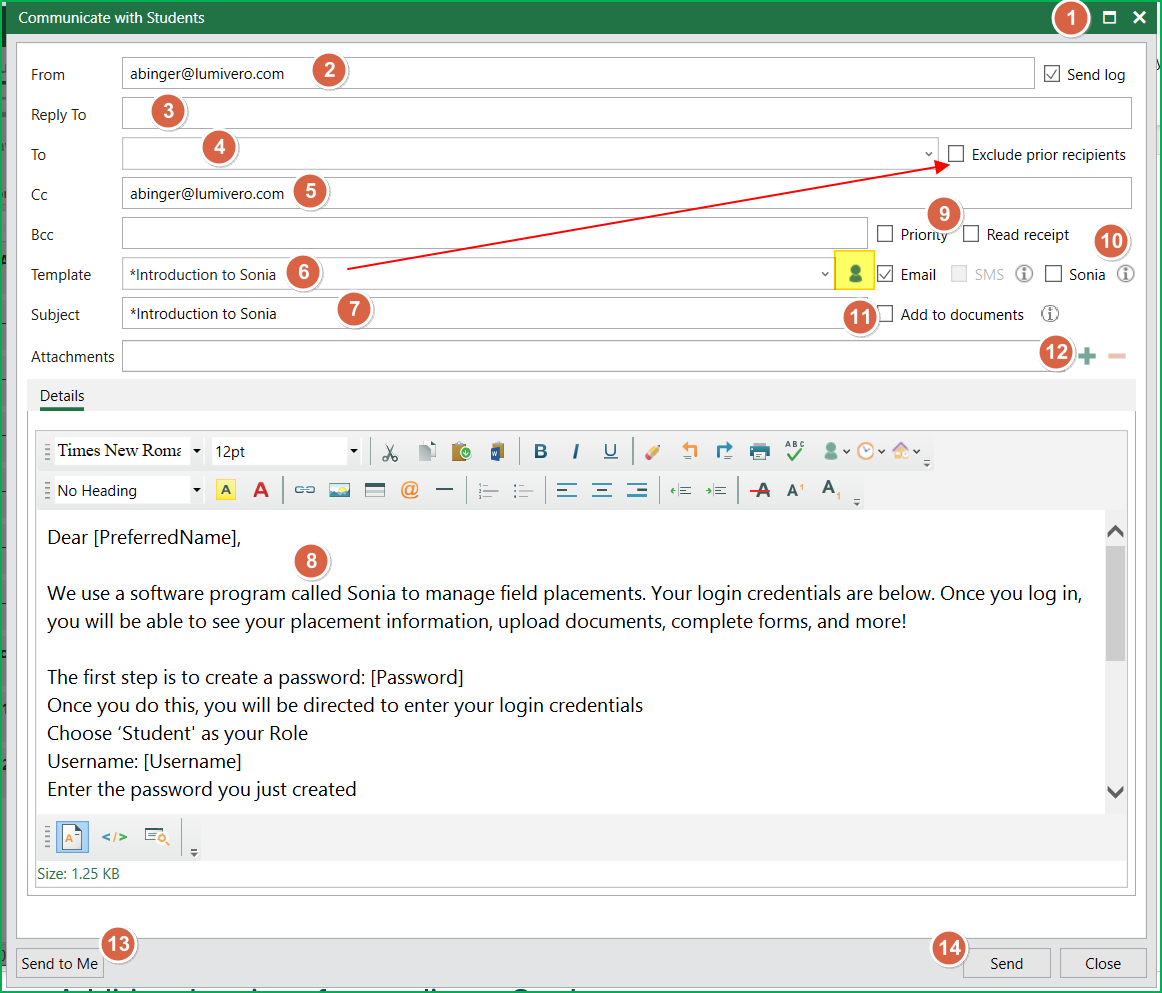Insert a hyperlink using the link icon

[305, 490]
